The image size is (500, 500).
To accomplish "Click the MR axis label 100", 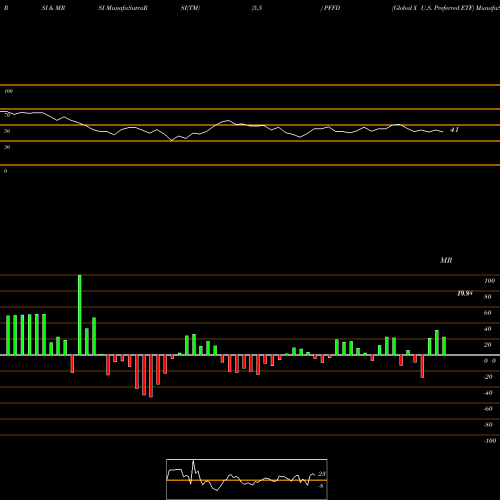I will click(489, 281).
